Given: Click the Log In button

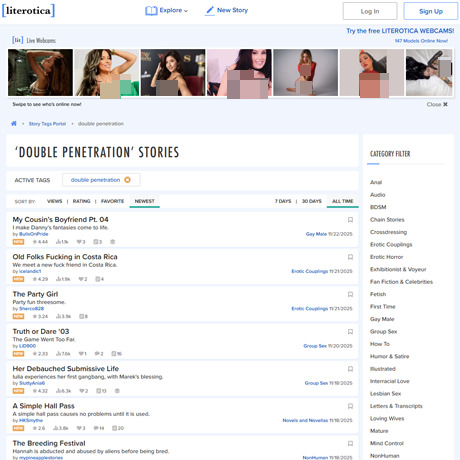Looking at the screenshot, I should pos(370,11).
